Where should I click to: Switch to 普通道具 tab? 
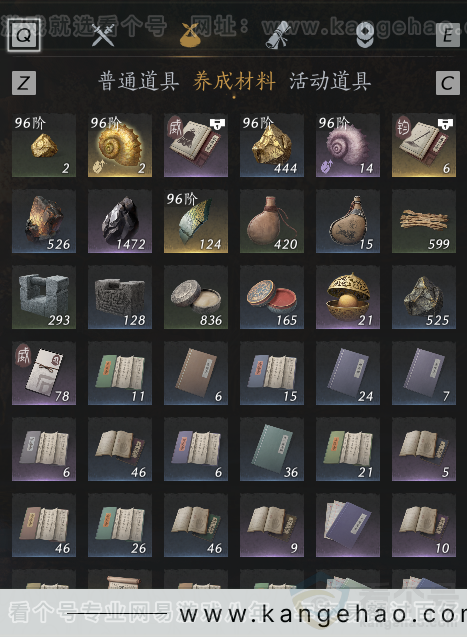pos(138,81)
